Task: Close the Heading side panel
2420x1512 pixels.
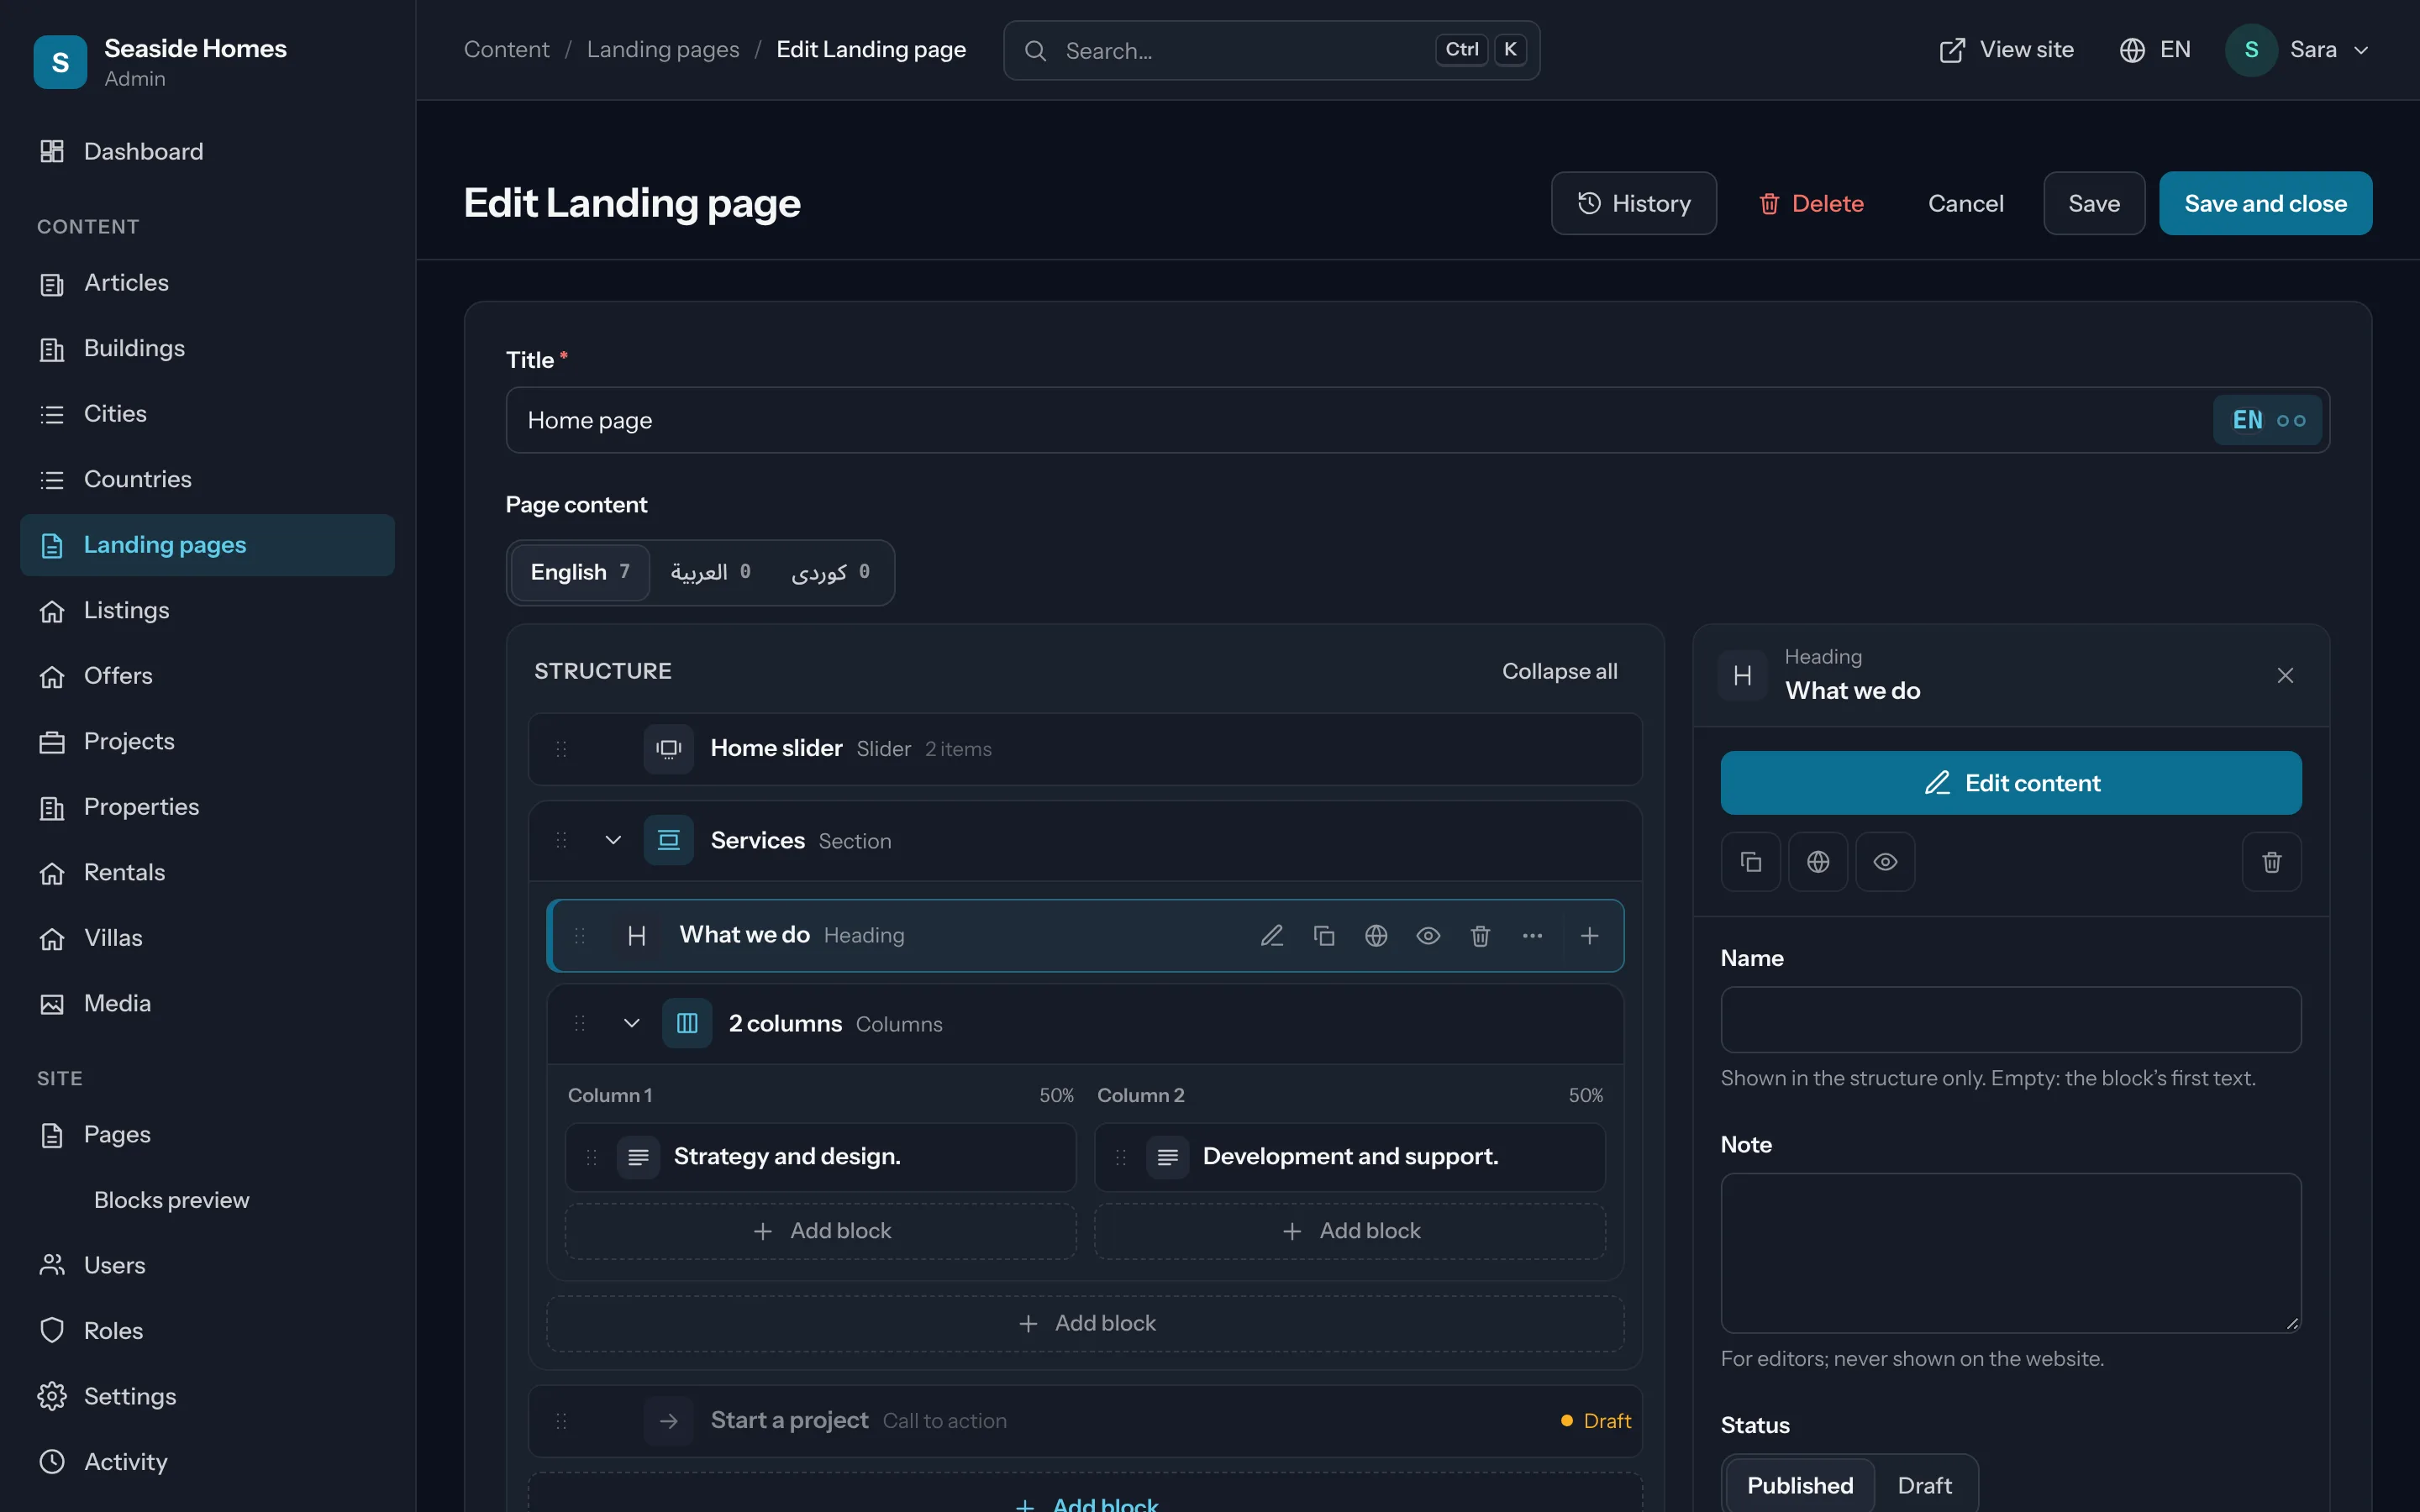Action: 2285,675
